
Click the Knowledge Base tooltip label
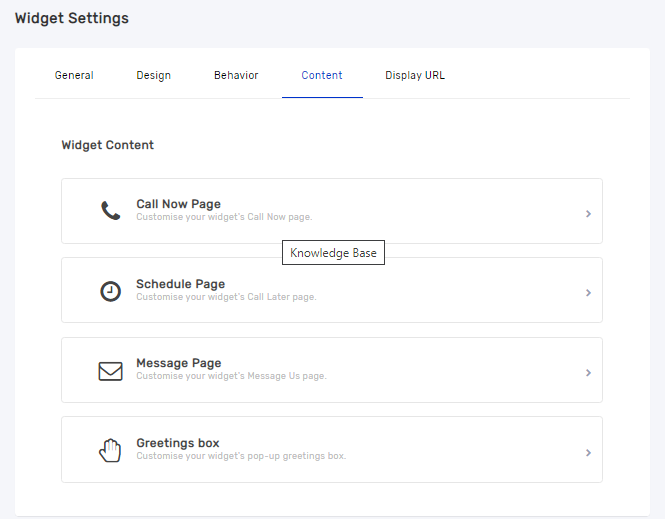point(333,253)
